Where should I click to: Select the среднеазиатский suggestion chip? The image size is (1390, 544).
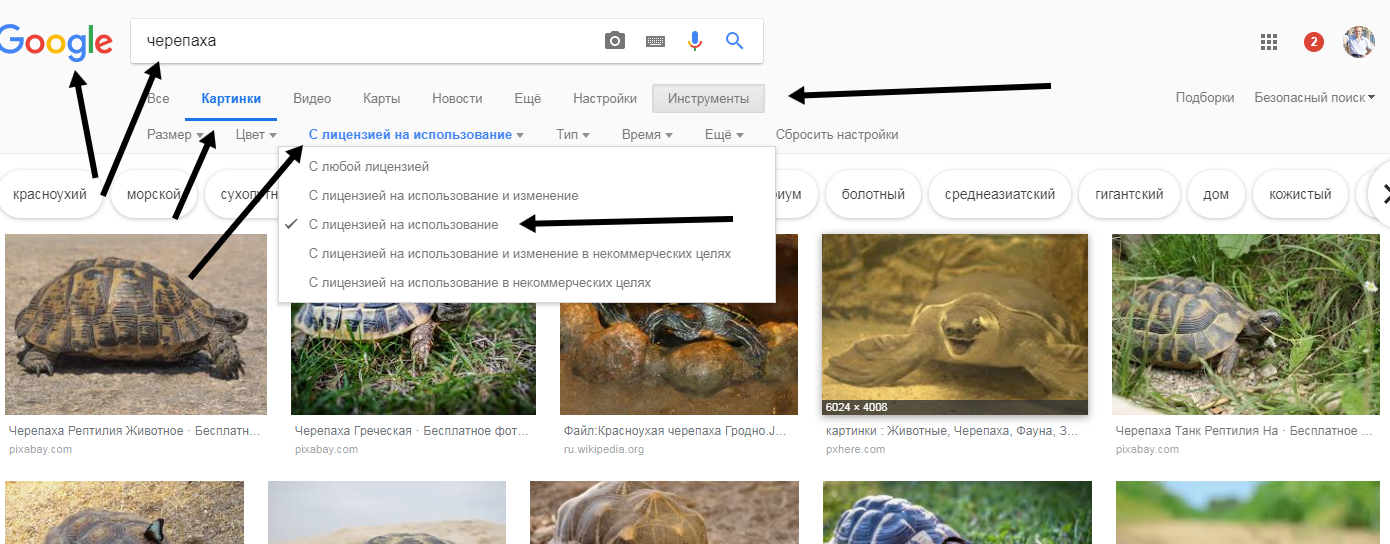pyautogui.click(x=1000, y=194)
